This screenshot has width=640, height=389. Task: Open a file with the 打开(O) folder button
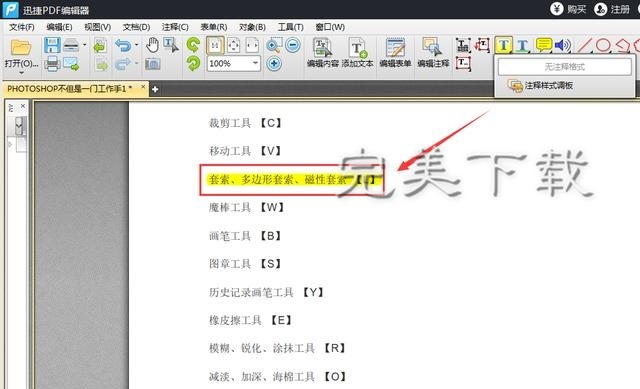[20, 53]
